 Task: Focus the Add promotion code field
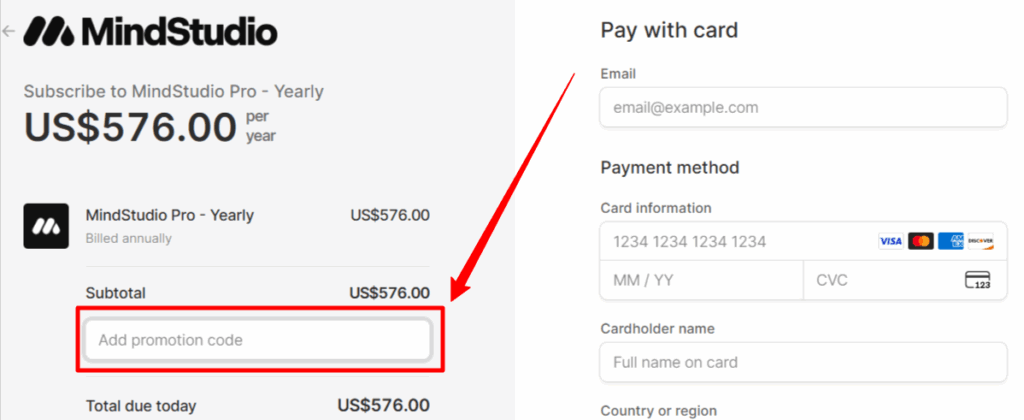pos(258,340)
